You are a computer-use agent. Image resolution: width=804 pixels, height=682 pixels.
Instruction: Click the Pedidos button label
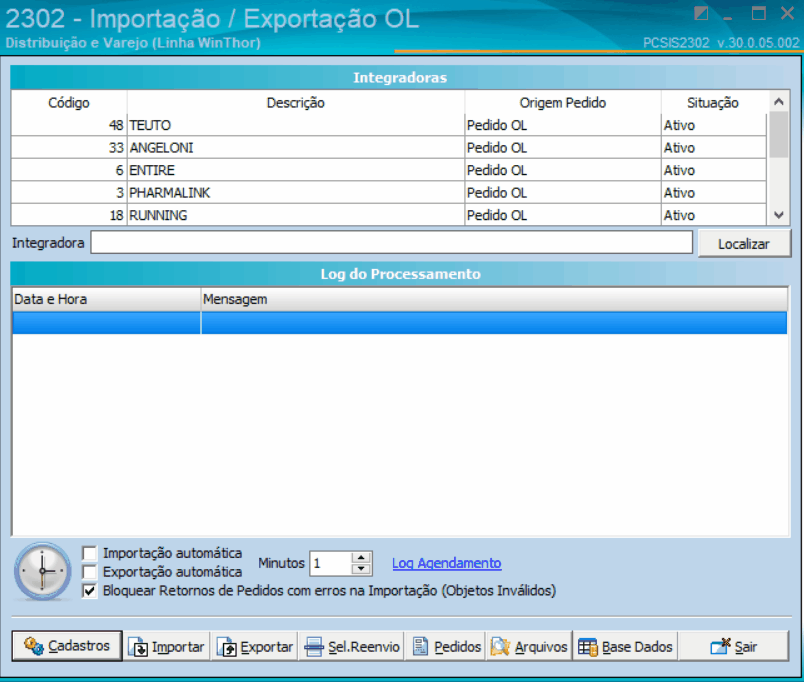pos(457,647)
